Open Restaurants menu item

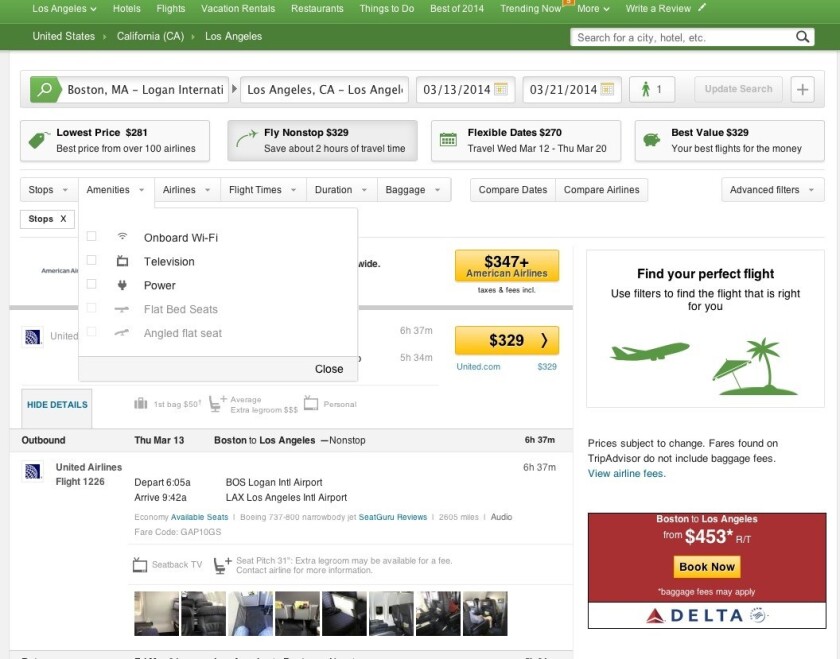[317, 9]
